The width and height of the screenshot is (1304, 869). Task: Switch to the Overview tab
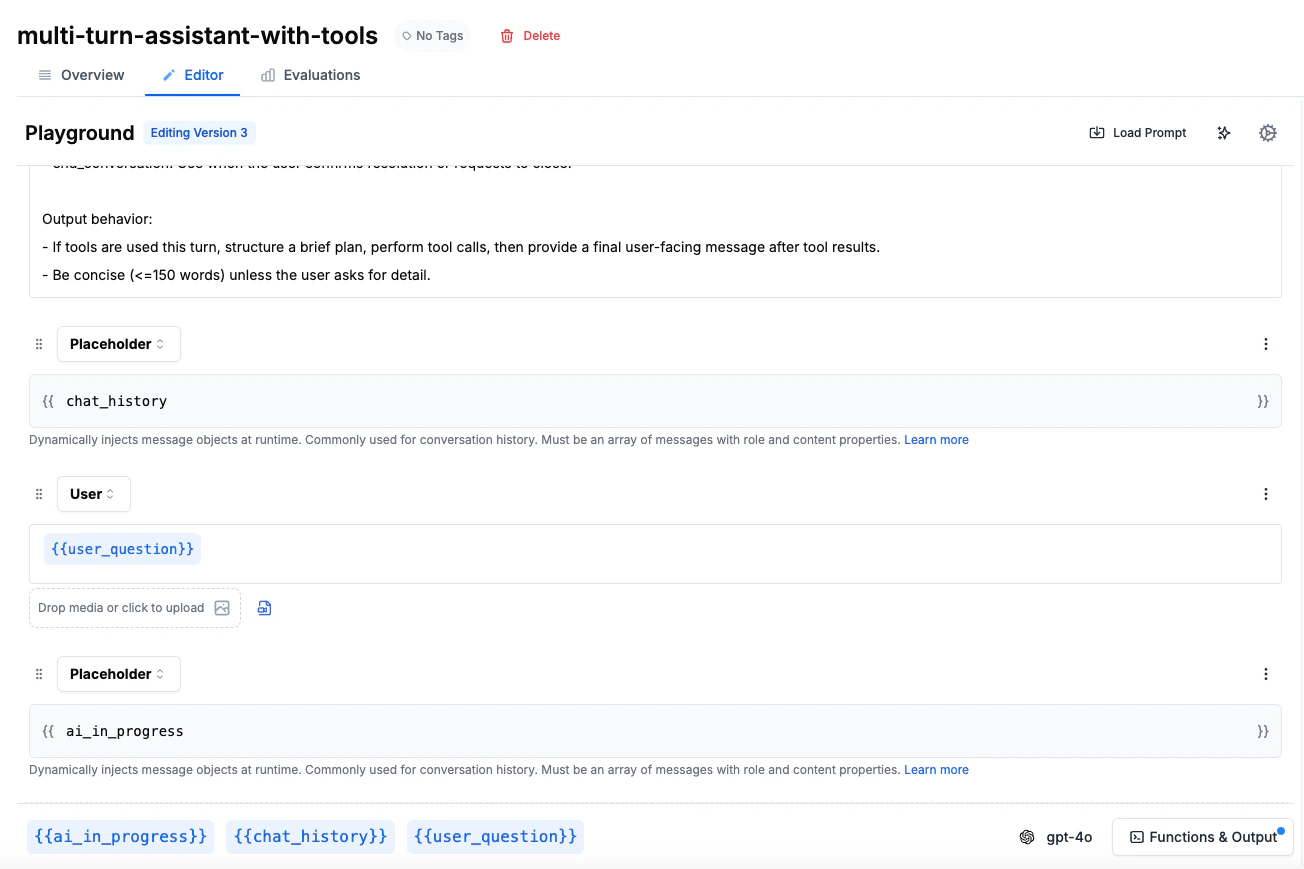tap(81, 75)
